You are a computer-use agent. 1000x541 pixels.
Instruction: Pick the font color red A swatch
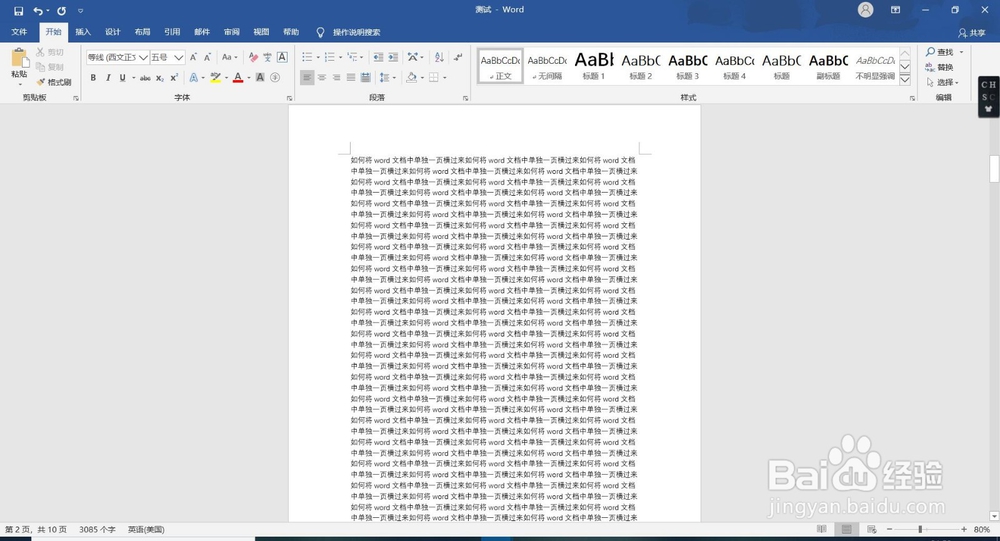pos(238,78)
